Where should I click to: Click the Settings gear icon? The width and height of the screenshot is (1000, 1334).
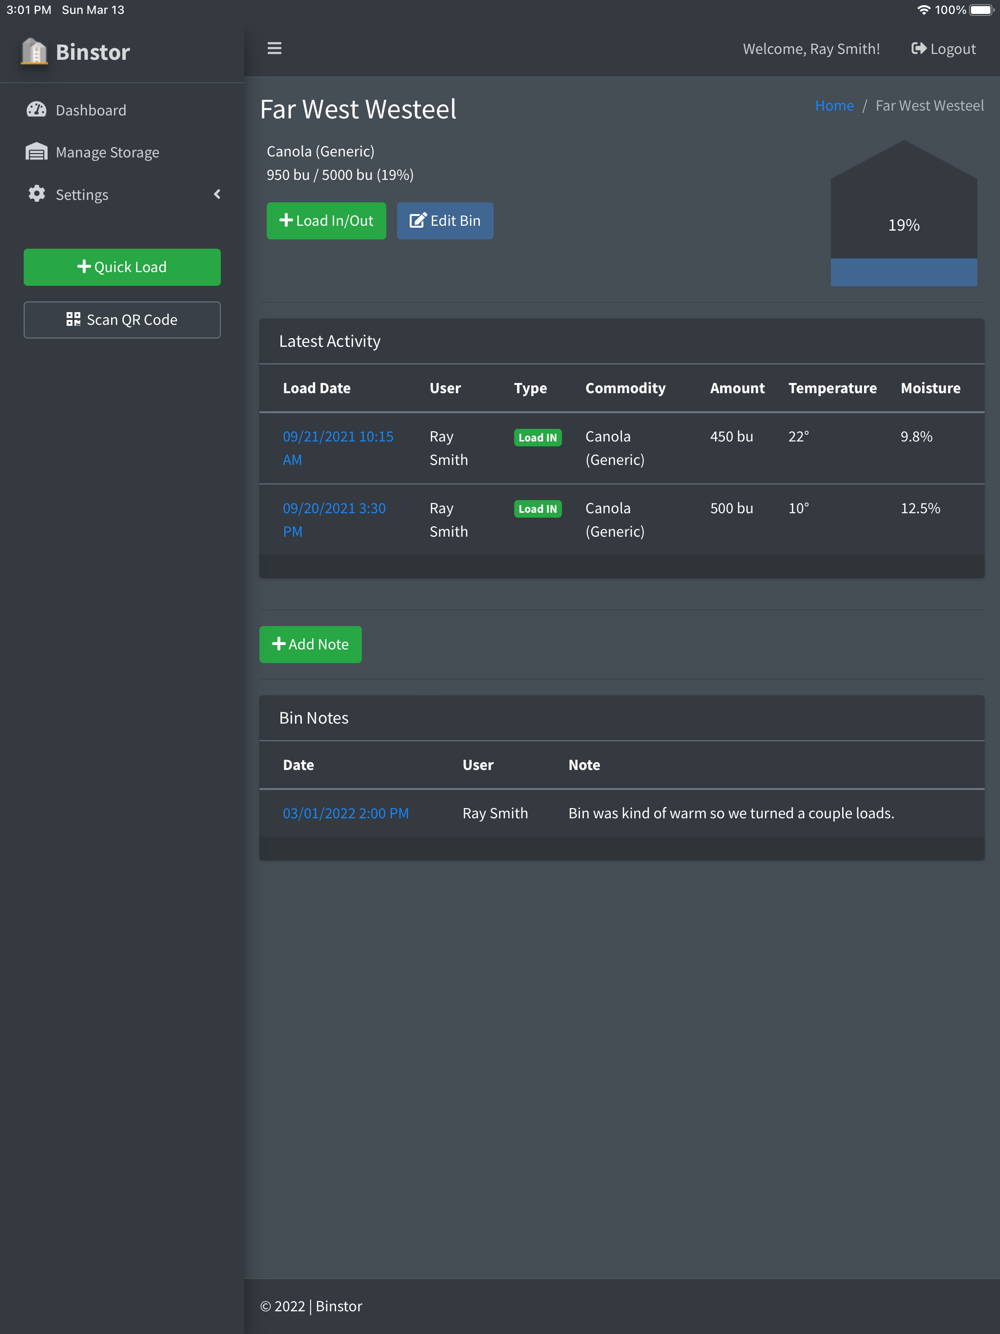(37, 194)
